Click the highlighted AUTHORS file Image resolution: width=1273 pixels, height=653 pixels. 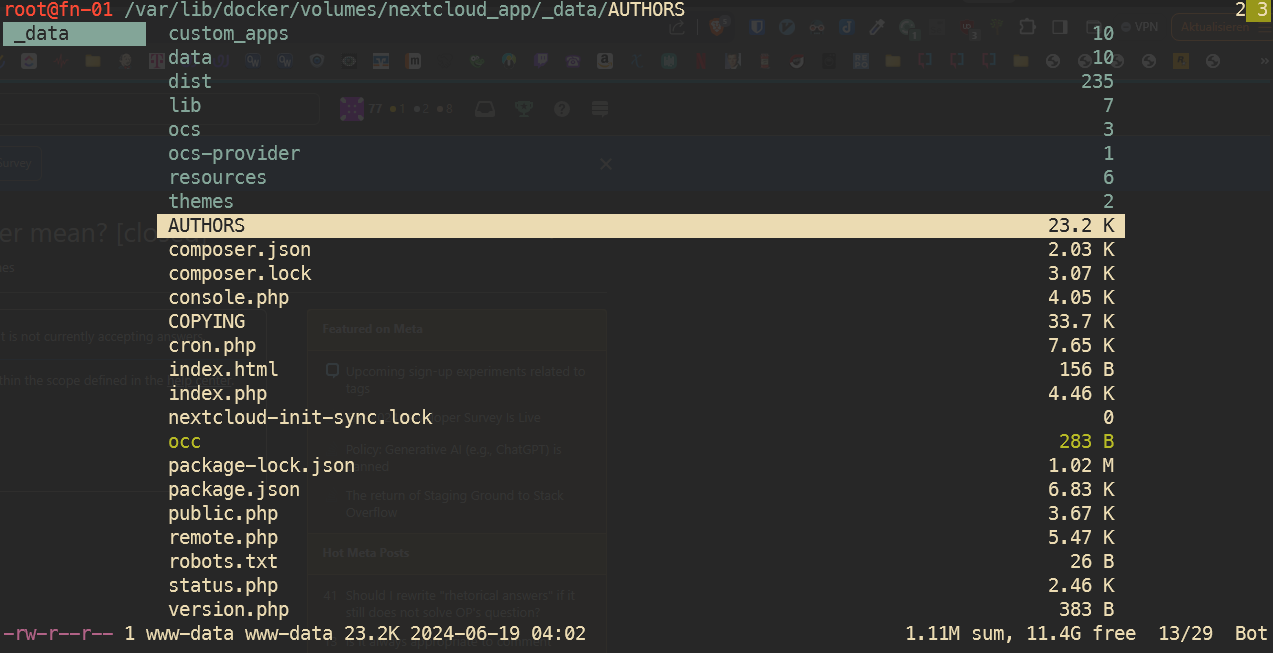[x=206, y=226]
